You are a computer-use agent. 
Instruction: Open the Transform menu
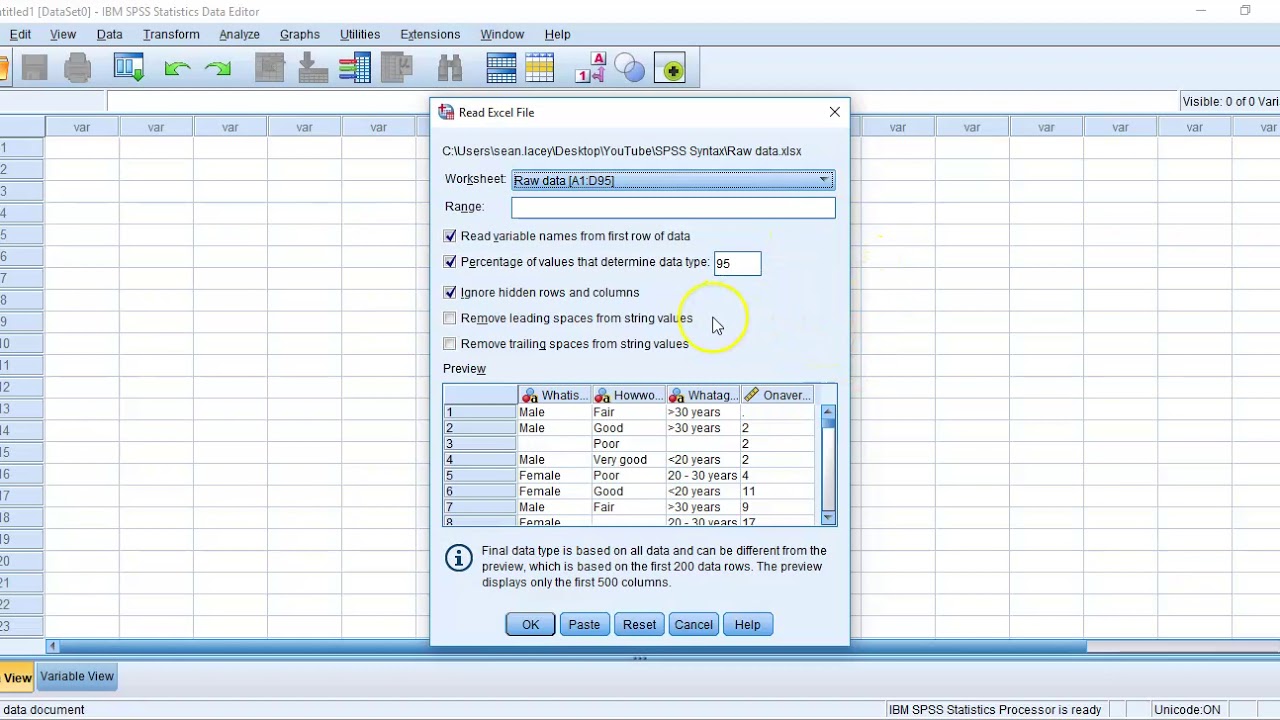pyautogui.click(x=171, y=34)
